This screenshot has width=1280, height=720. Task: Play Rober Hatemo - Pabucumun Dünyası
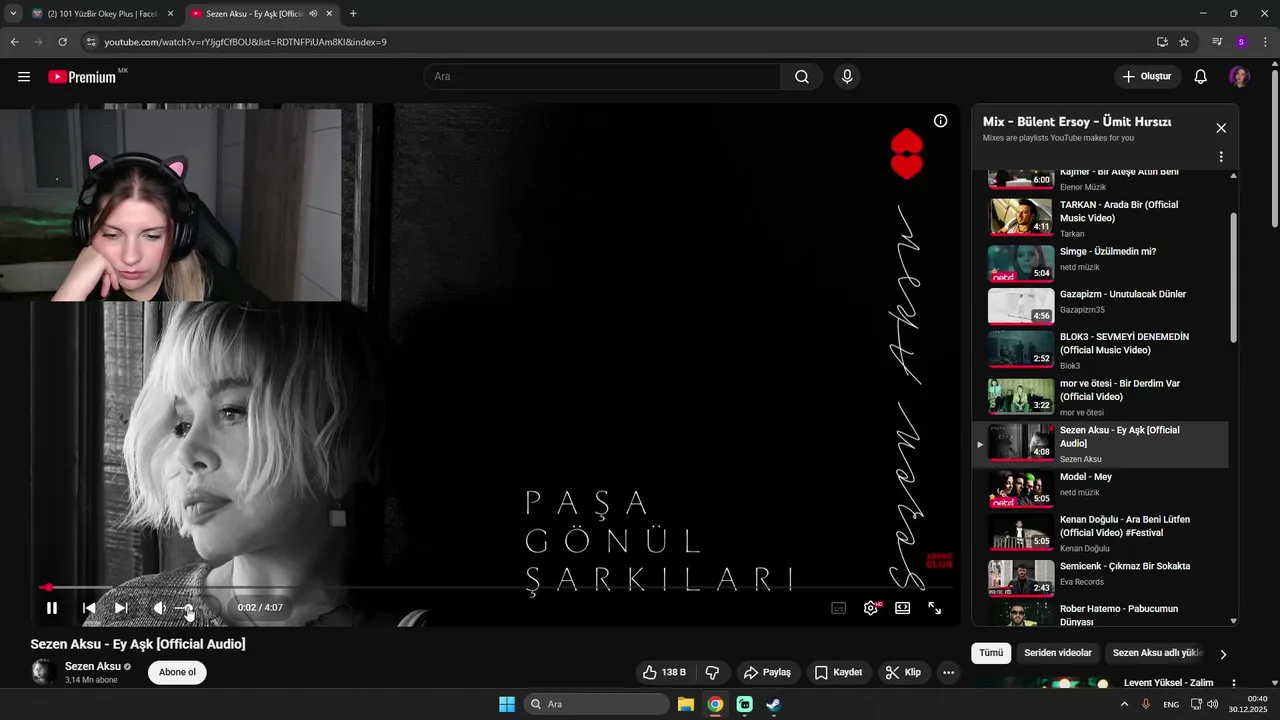pos(1100,614)
